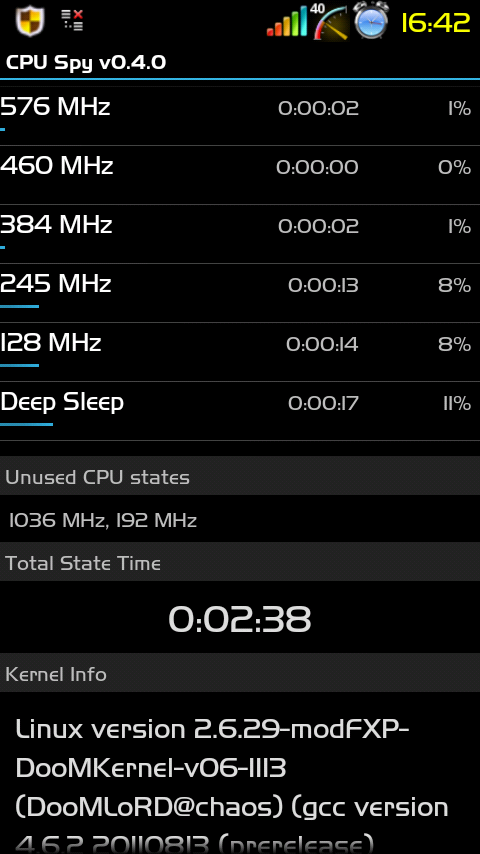
Task: Select the 576 MHz state row
Action: coord(240,116)
